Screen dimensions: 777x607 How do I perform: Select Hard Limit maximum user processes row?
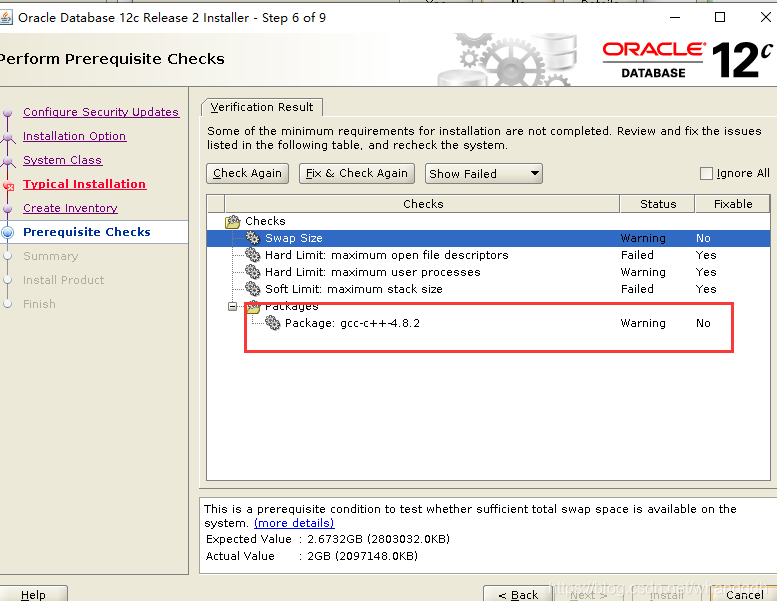coord(488,272)
